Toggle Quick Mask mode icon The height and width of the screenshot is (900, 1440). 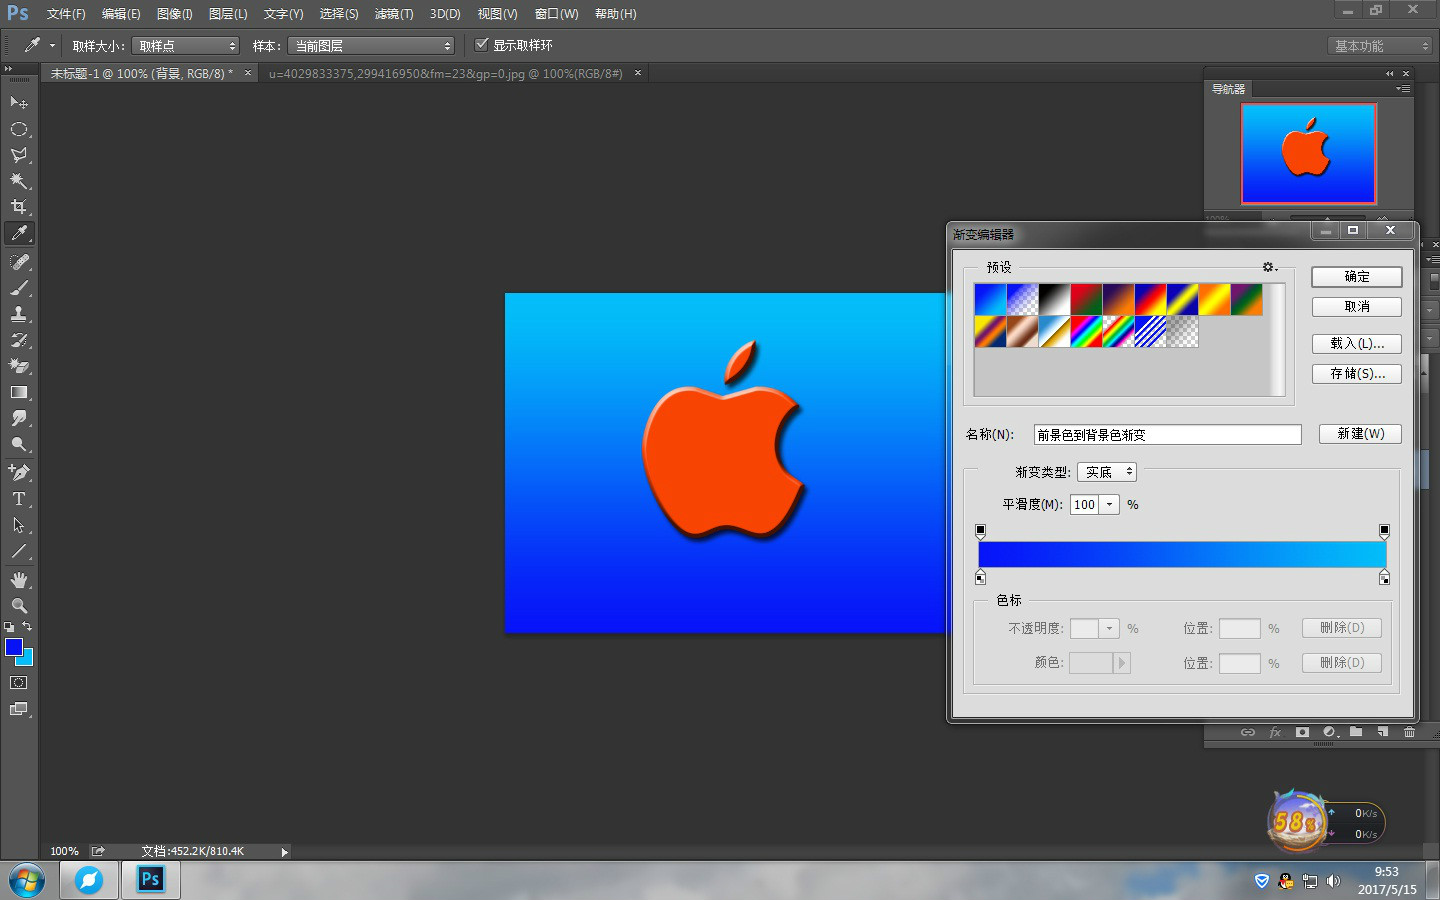(19, 683)
